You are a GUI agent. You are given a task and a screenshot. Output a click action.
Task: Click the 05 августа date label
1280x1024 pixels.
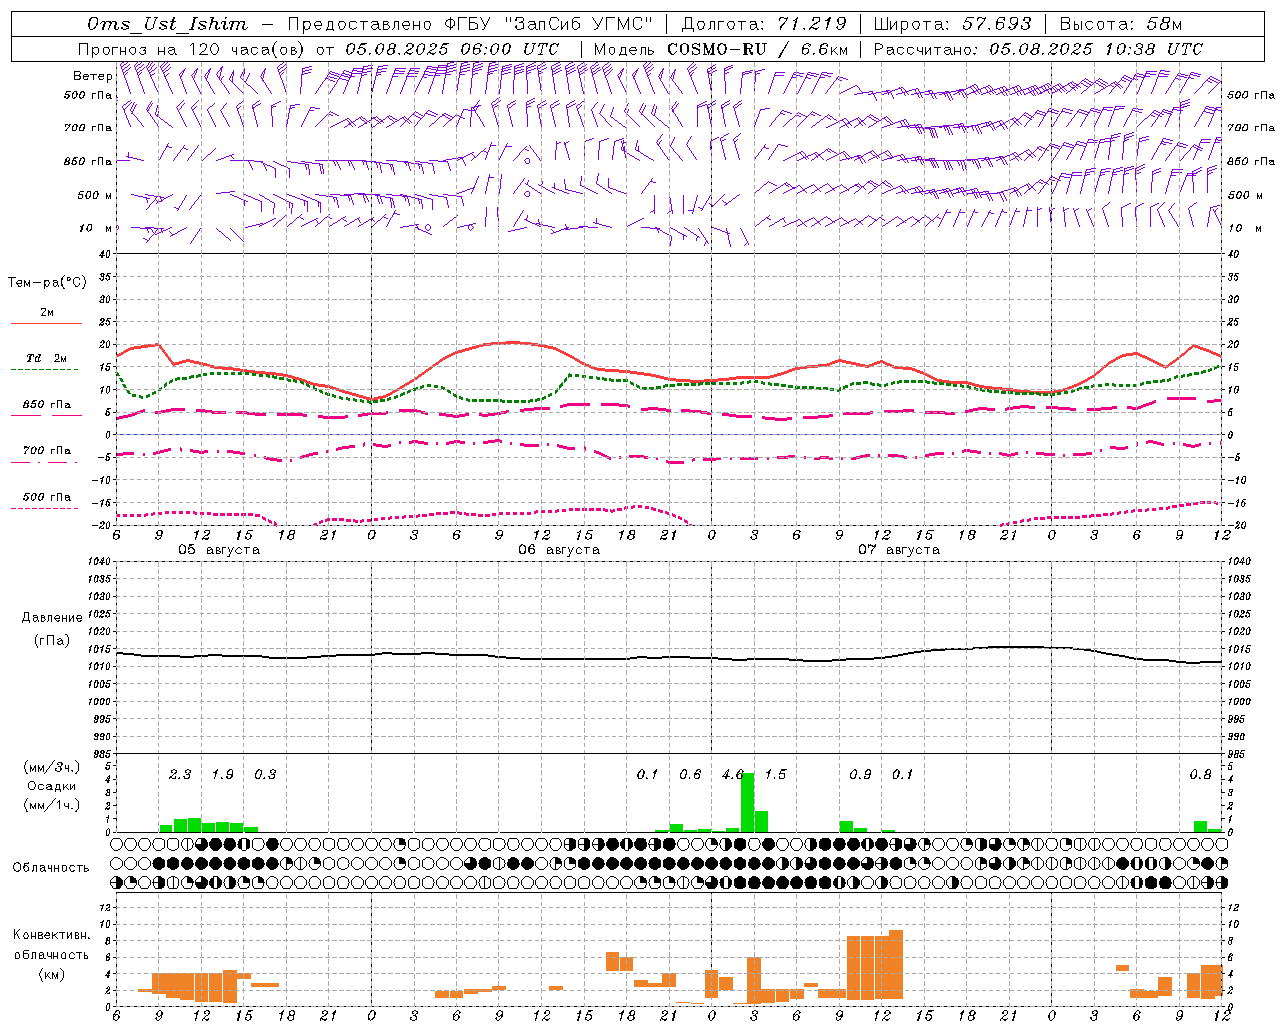tap(219, 550)
